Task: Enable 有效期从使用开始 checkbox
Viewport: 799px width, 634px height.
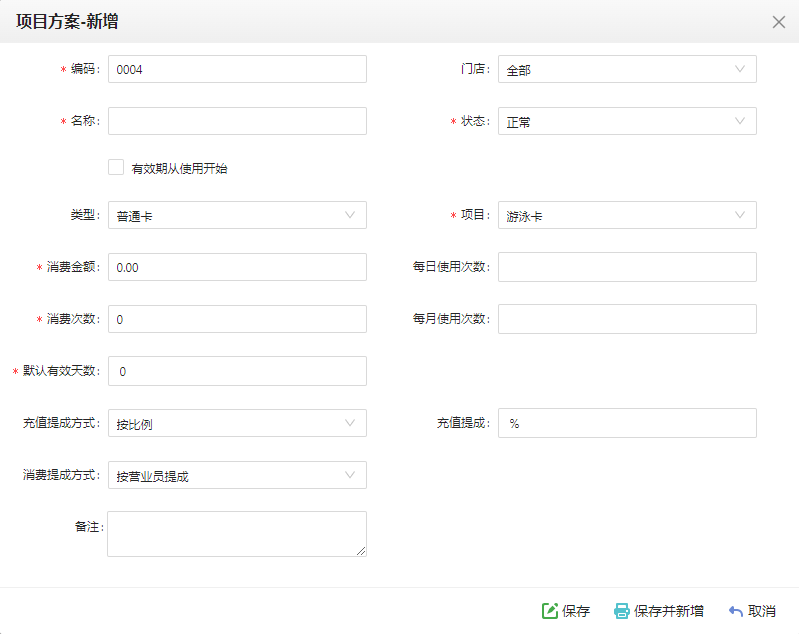Action: point(116,167)
